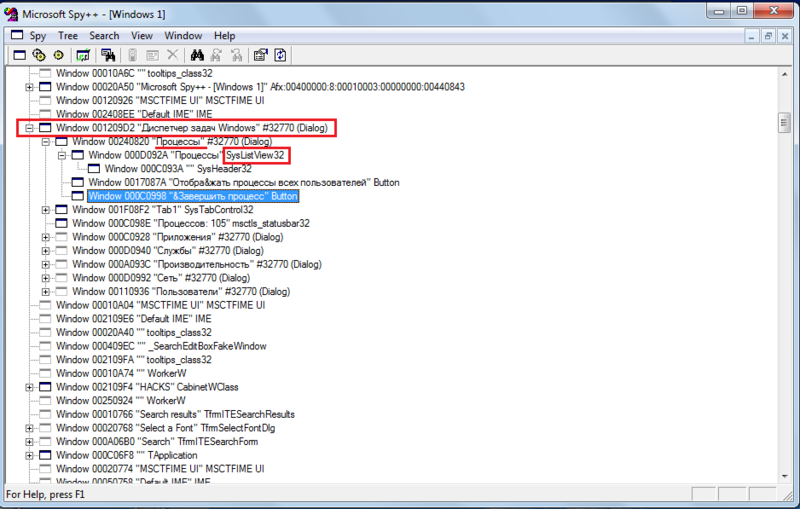The height and width of the screenshot is (509, 800).
Task: Click the Find Previous toolbar icon
Action: click(236, 55)
